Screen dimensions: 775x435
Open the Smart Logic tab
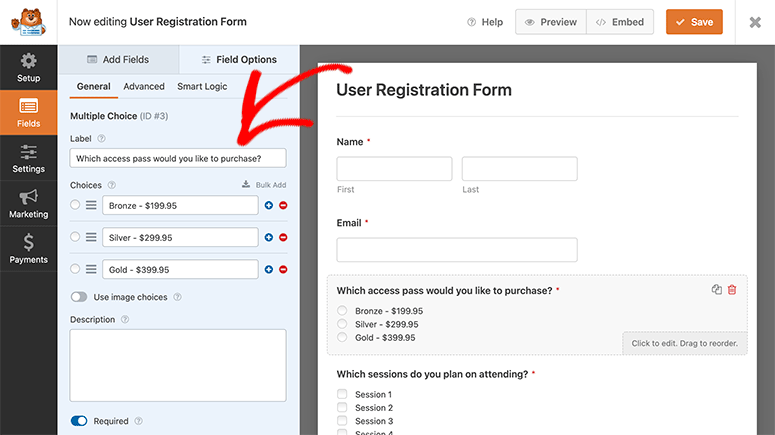click(202, 87)
